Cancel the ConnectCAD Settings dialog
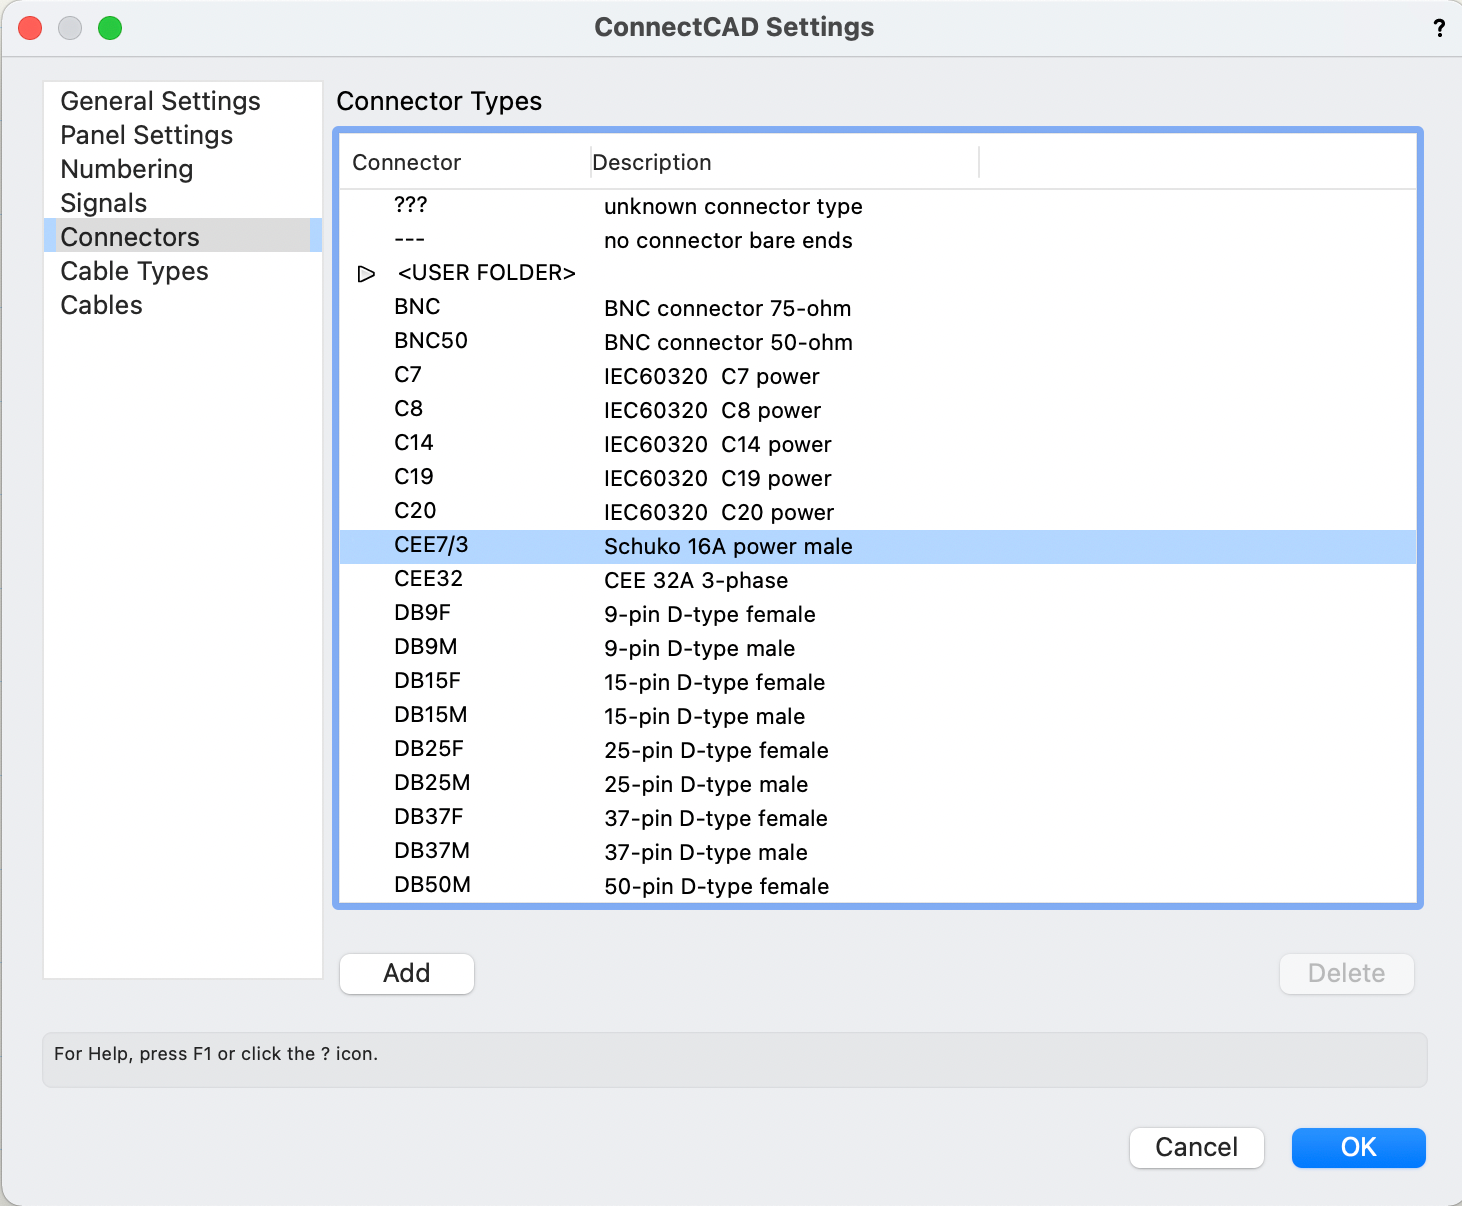This screenshot has width=1462, height=1206. click(x=1196, y=1147)
